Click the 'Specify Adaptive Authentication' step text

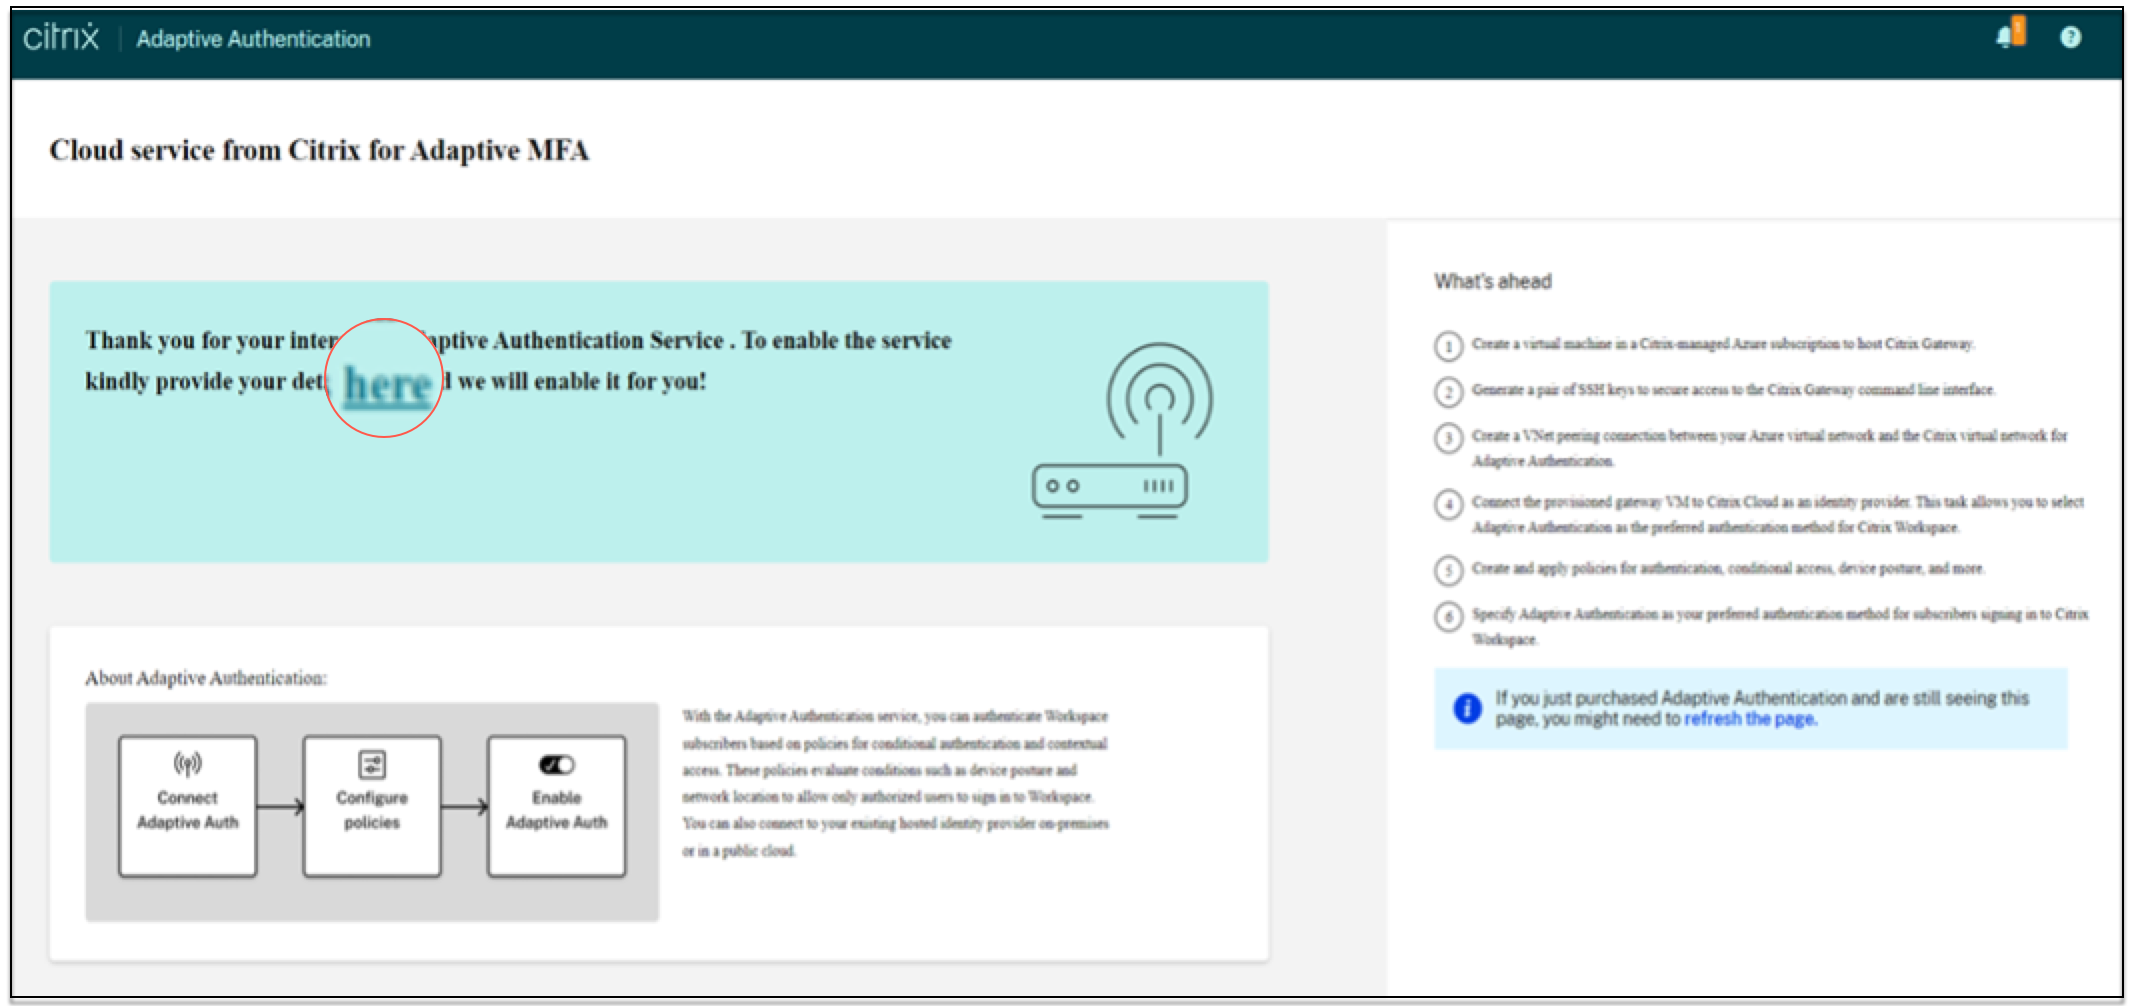point(1780,626)
